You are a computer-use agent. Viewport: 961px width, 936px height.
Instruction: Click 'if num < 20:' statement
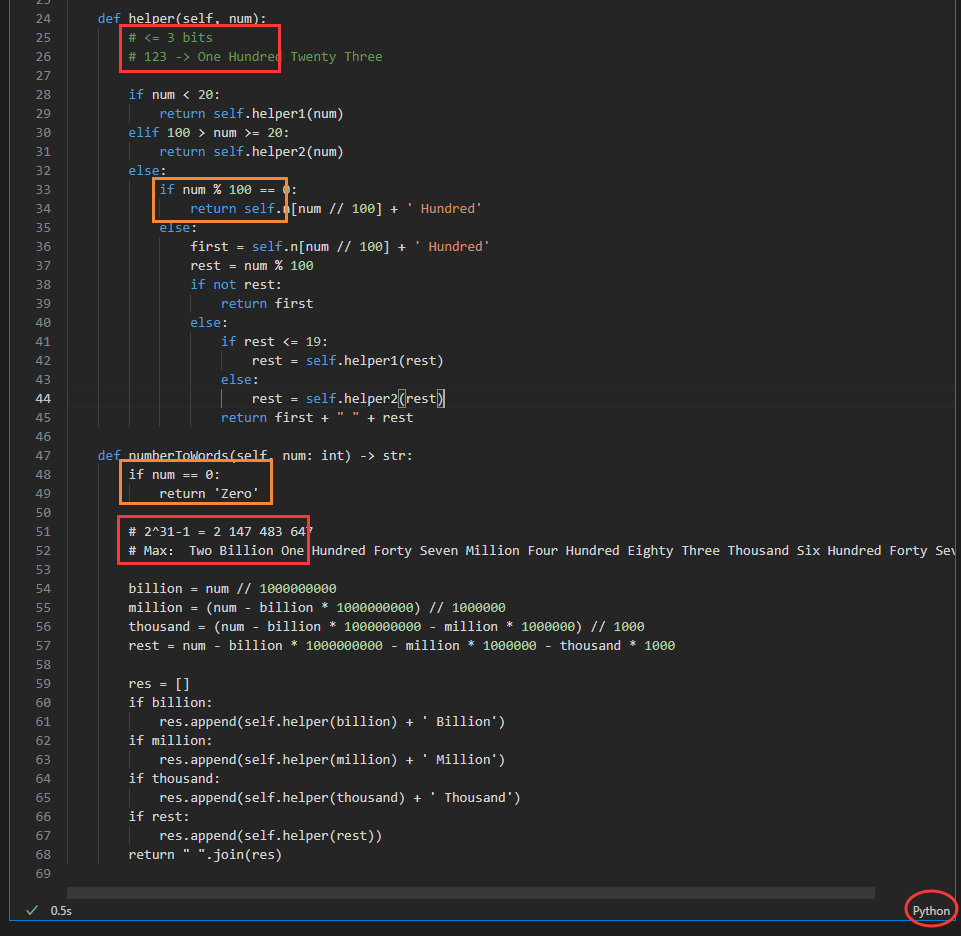pos(174,94)
